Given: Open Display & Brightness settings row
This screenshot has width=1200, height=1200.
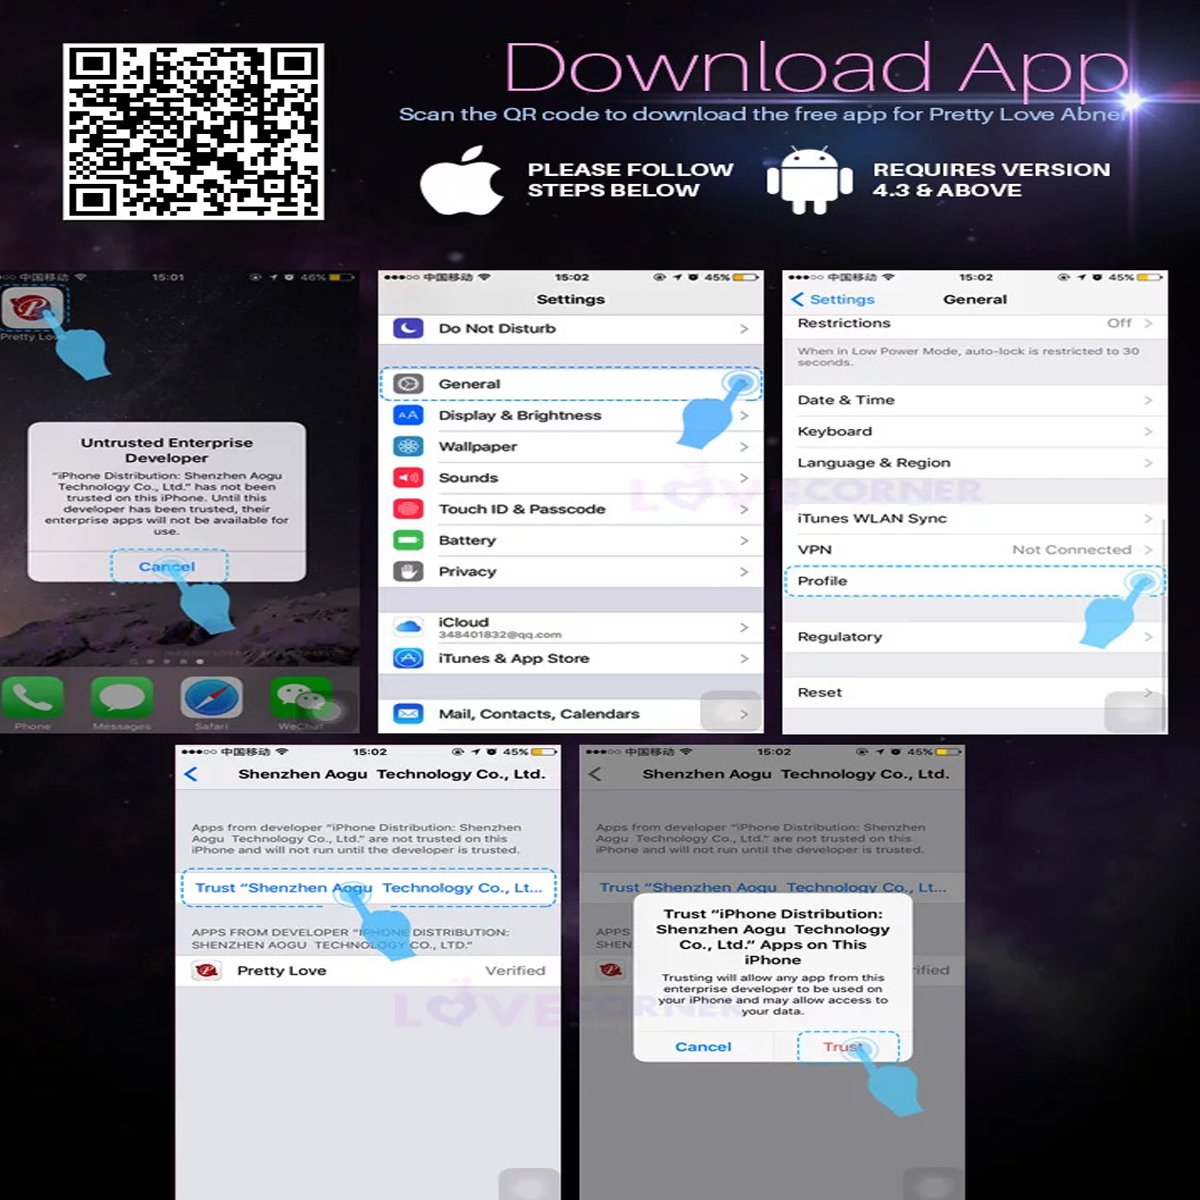Looking at the screenshot, I should coord(570,415).
